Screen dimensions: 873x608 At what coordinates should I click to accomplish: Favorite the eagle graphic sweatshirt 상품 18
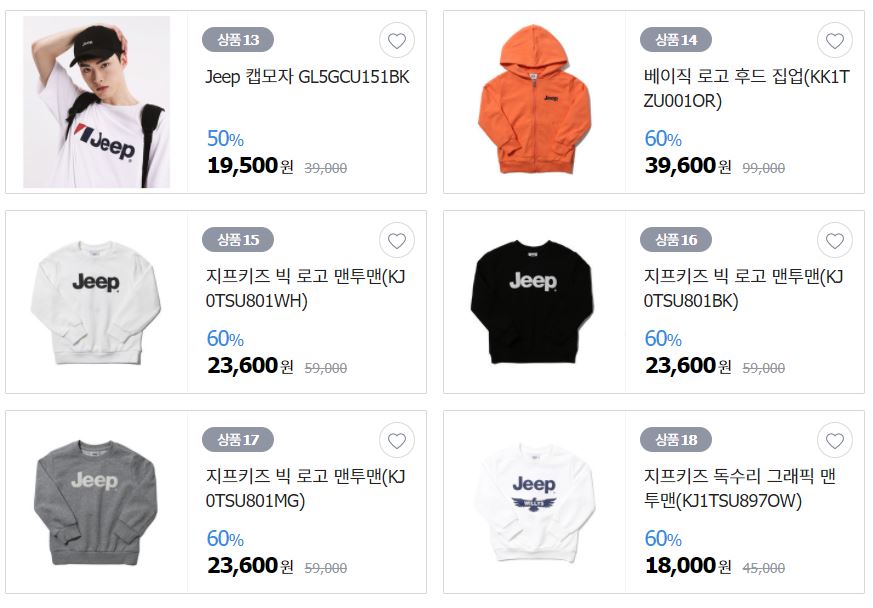pyautogui.click(x=835, y=440)
